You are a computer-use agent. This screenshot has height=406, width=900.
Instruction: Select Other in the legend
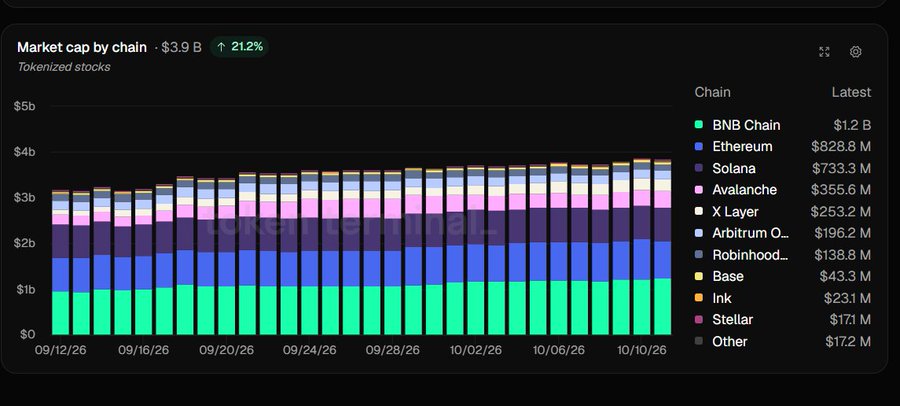pyautogui.click(x=730, y=341)
